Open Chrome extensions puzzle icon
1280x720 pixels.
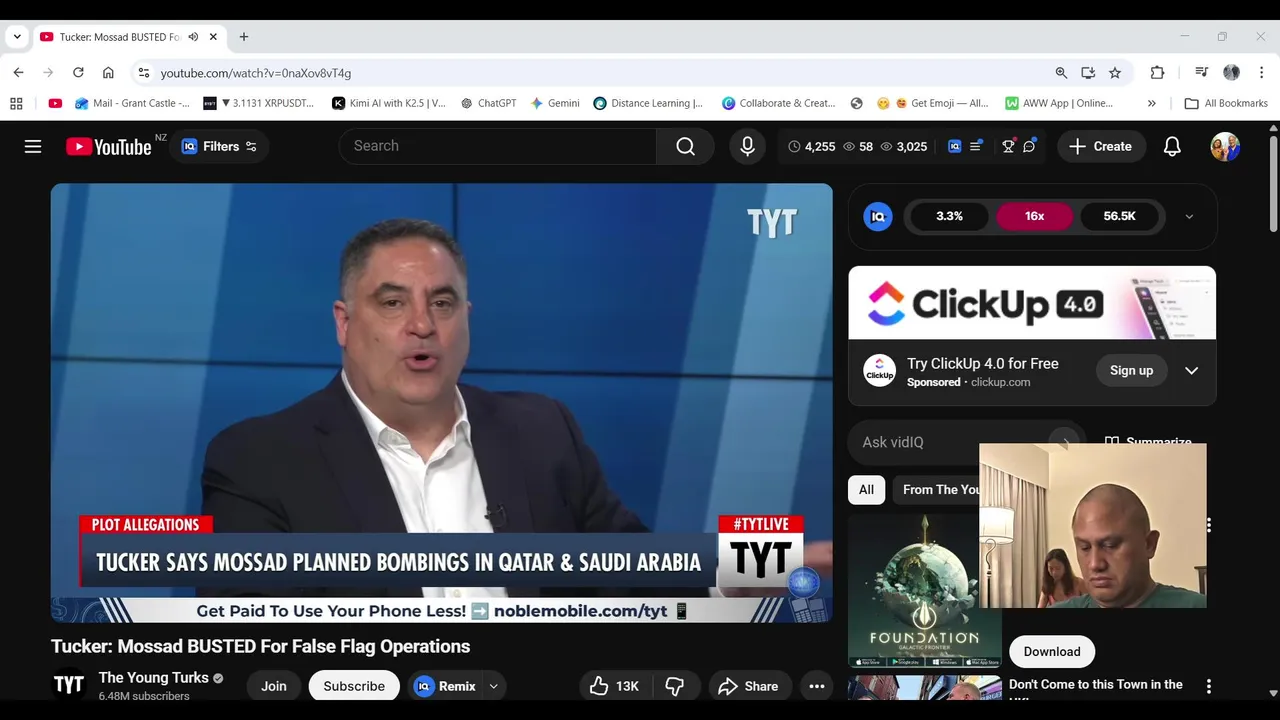click(x=1157, y=73)
